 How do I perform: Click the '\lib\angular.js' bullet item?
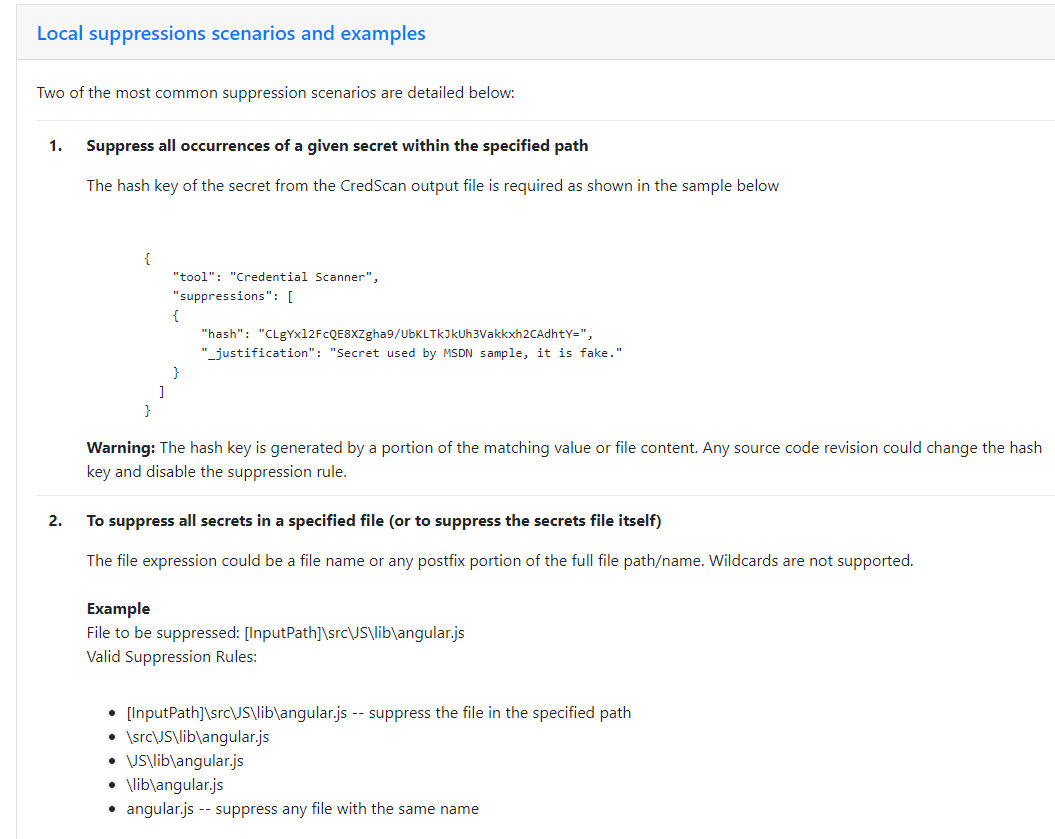(x=174, y=785)
